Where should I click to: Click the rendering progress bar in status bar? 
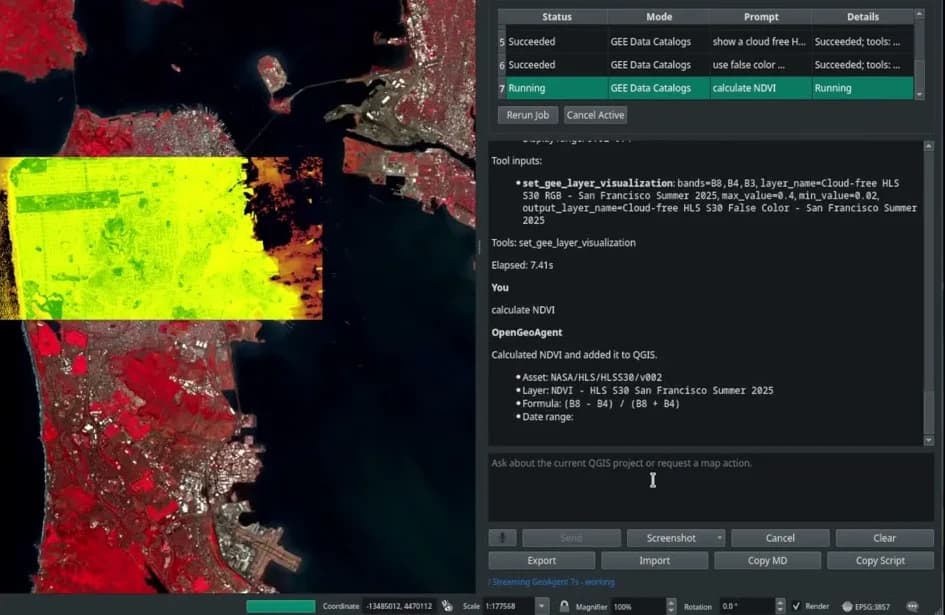click(281, 606)
